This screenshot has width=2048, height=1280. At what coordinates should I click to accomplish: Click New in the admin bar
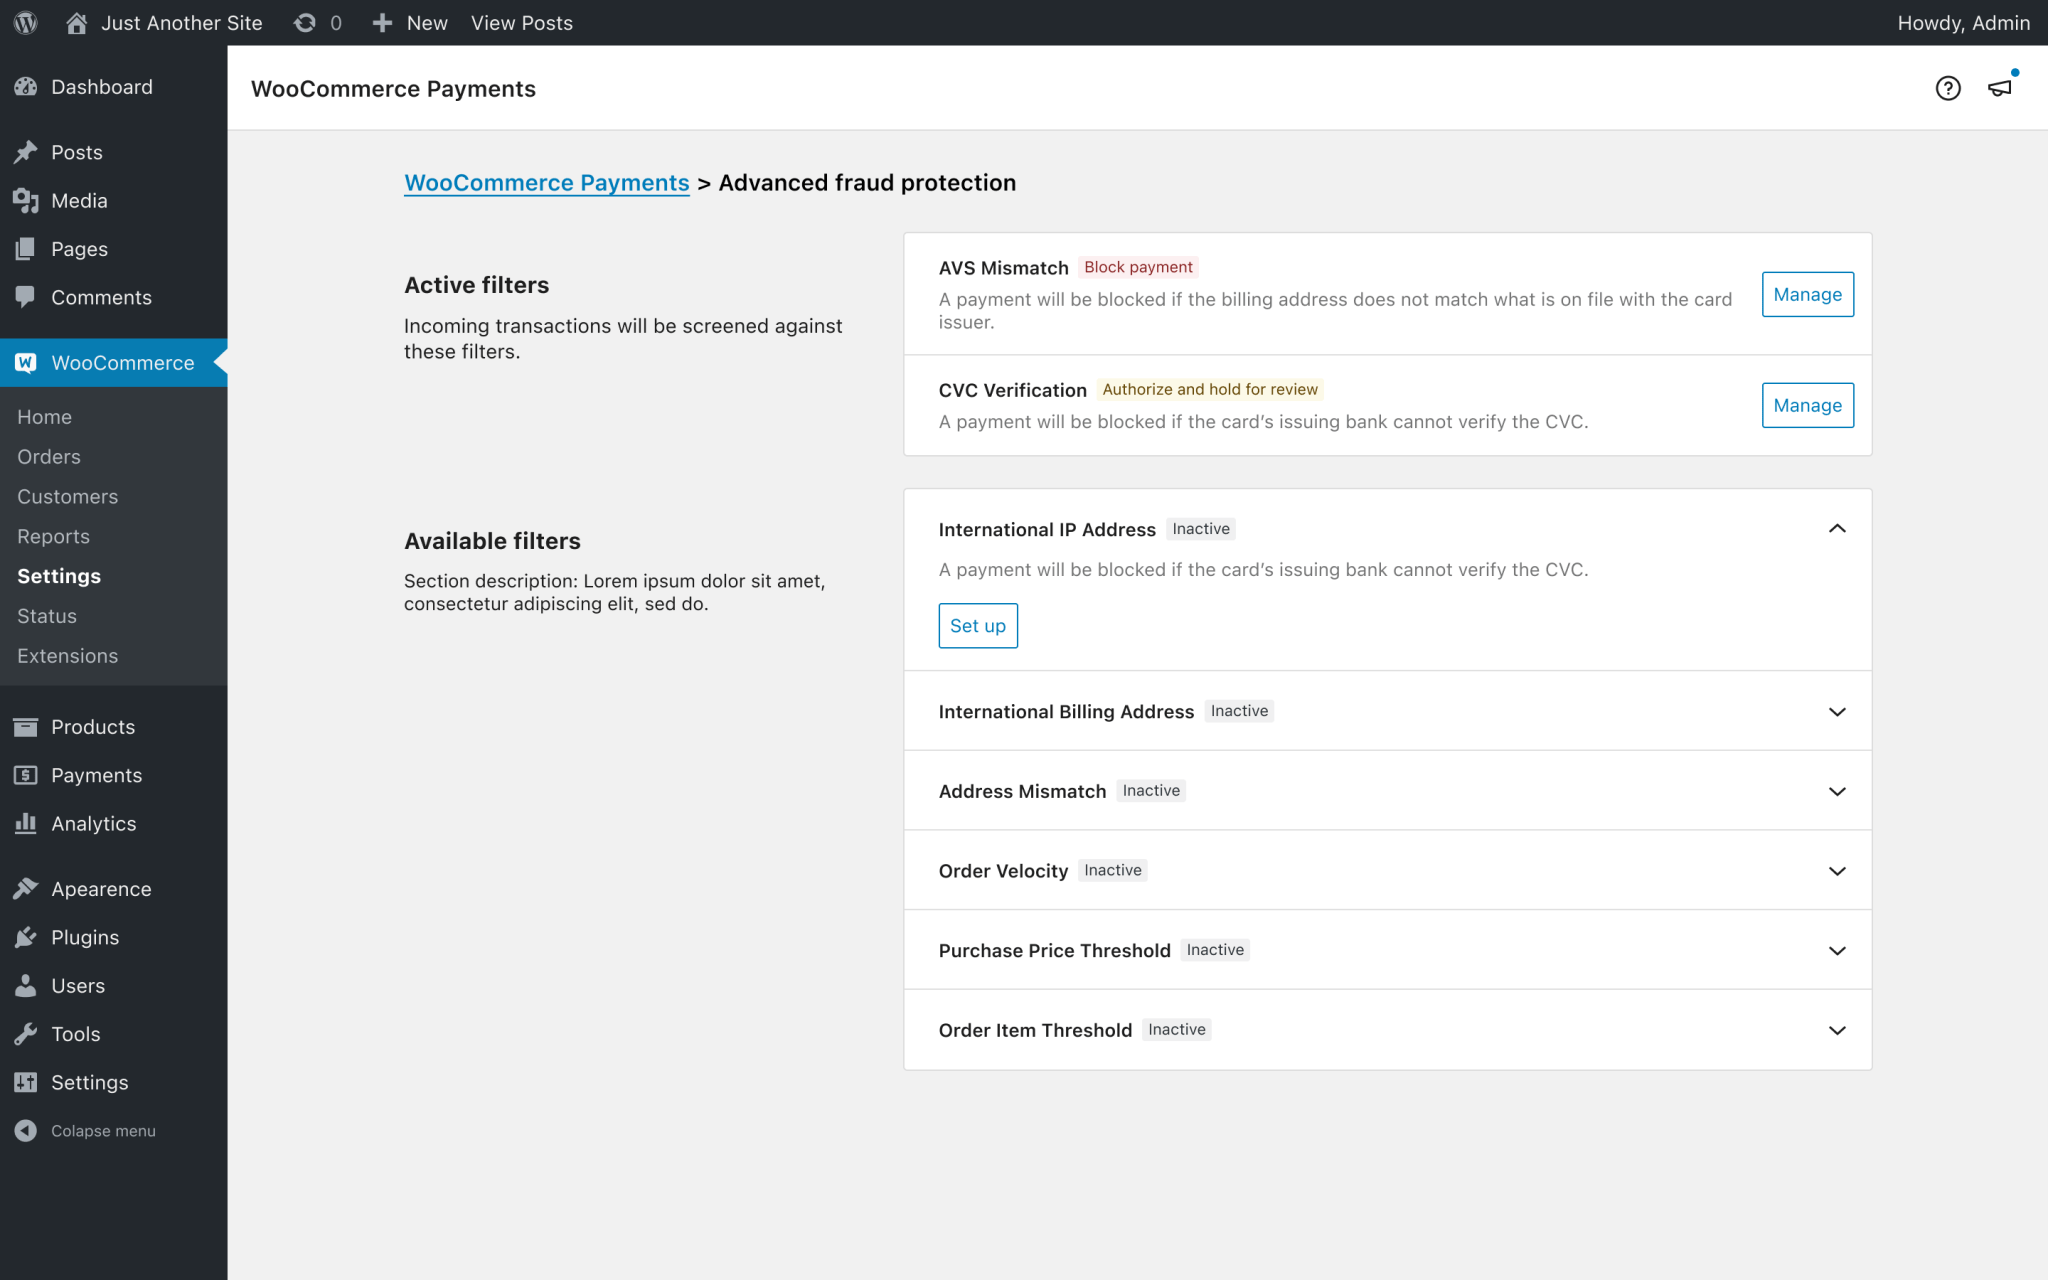(426, 22)
